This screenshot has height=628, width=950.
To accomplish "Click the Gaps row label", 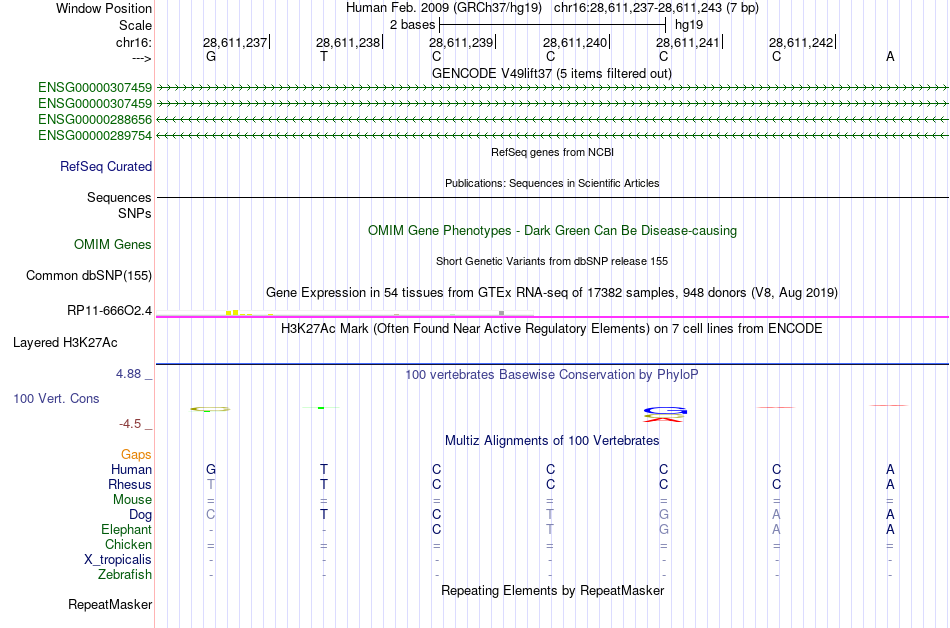I will (x=136, y=455).
